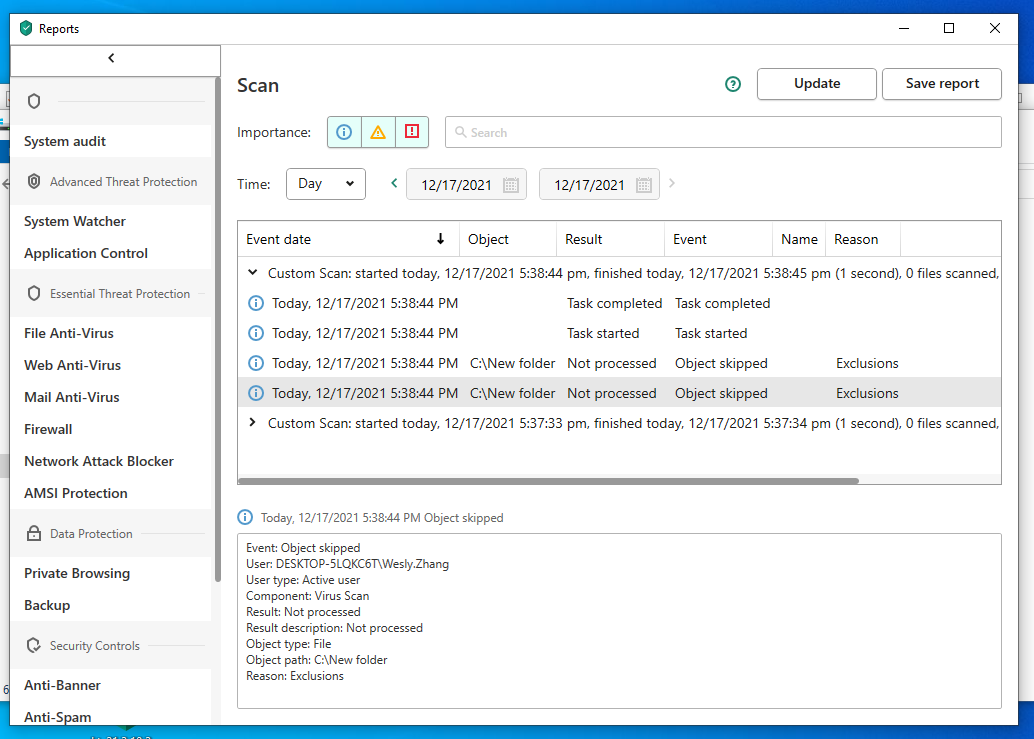Open the end date calendar picker
This screenshot has width=1034, height=739.
[643, 185]
